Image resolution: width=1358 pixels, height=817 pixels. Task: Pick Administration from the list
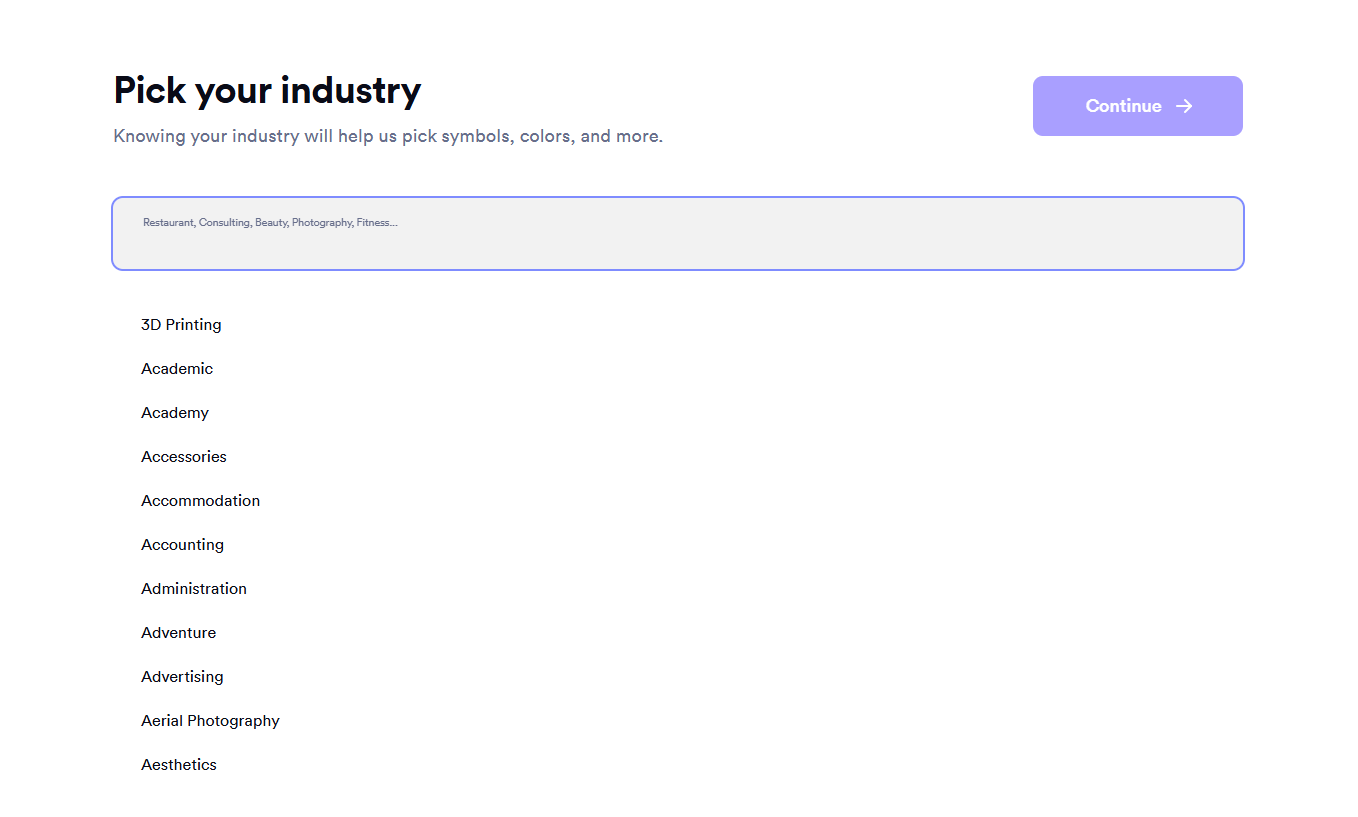pos(194,589)
